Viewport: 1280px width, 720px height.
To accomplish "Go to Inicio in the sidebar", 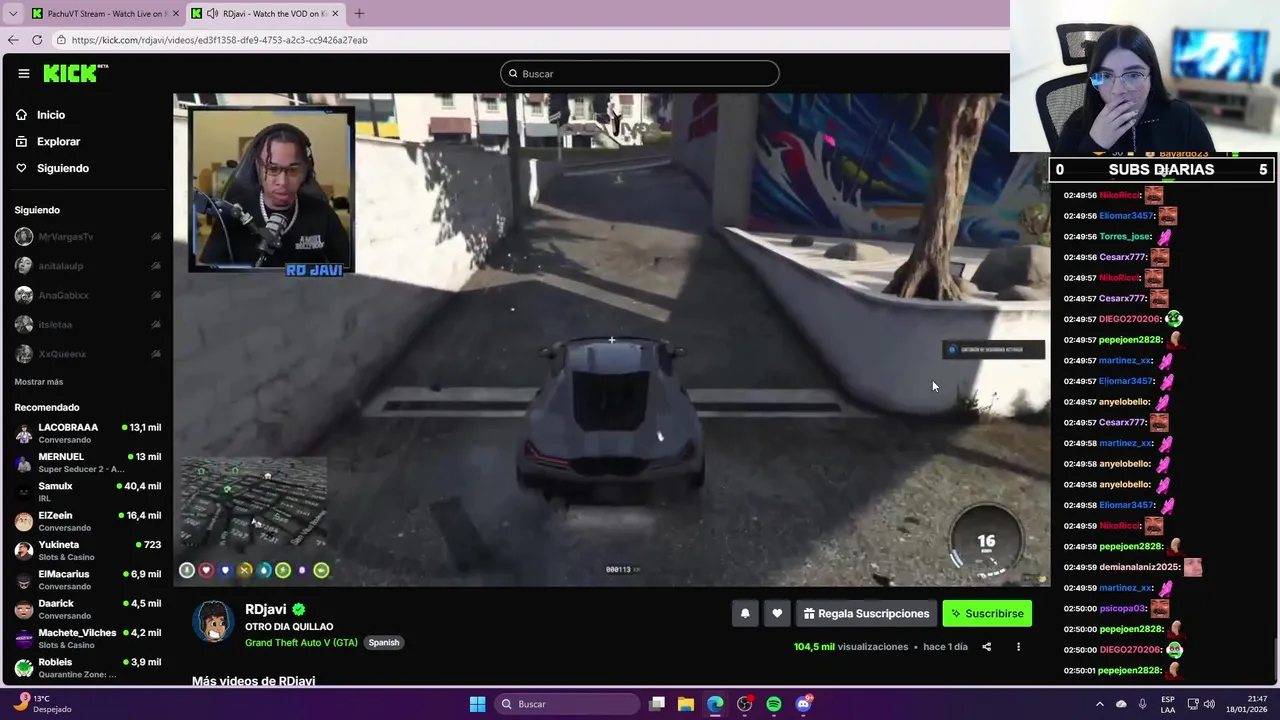I will click(51, 115).
